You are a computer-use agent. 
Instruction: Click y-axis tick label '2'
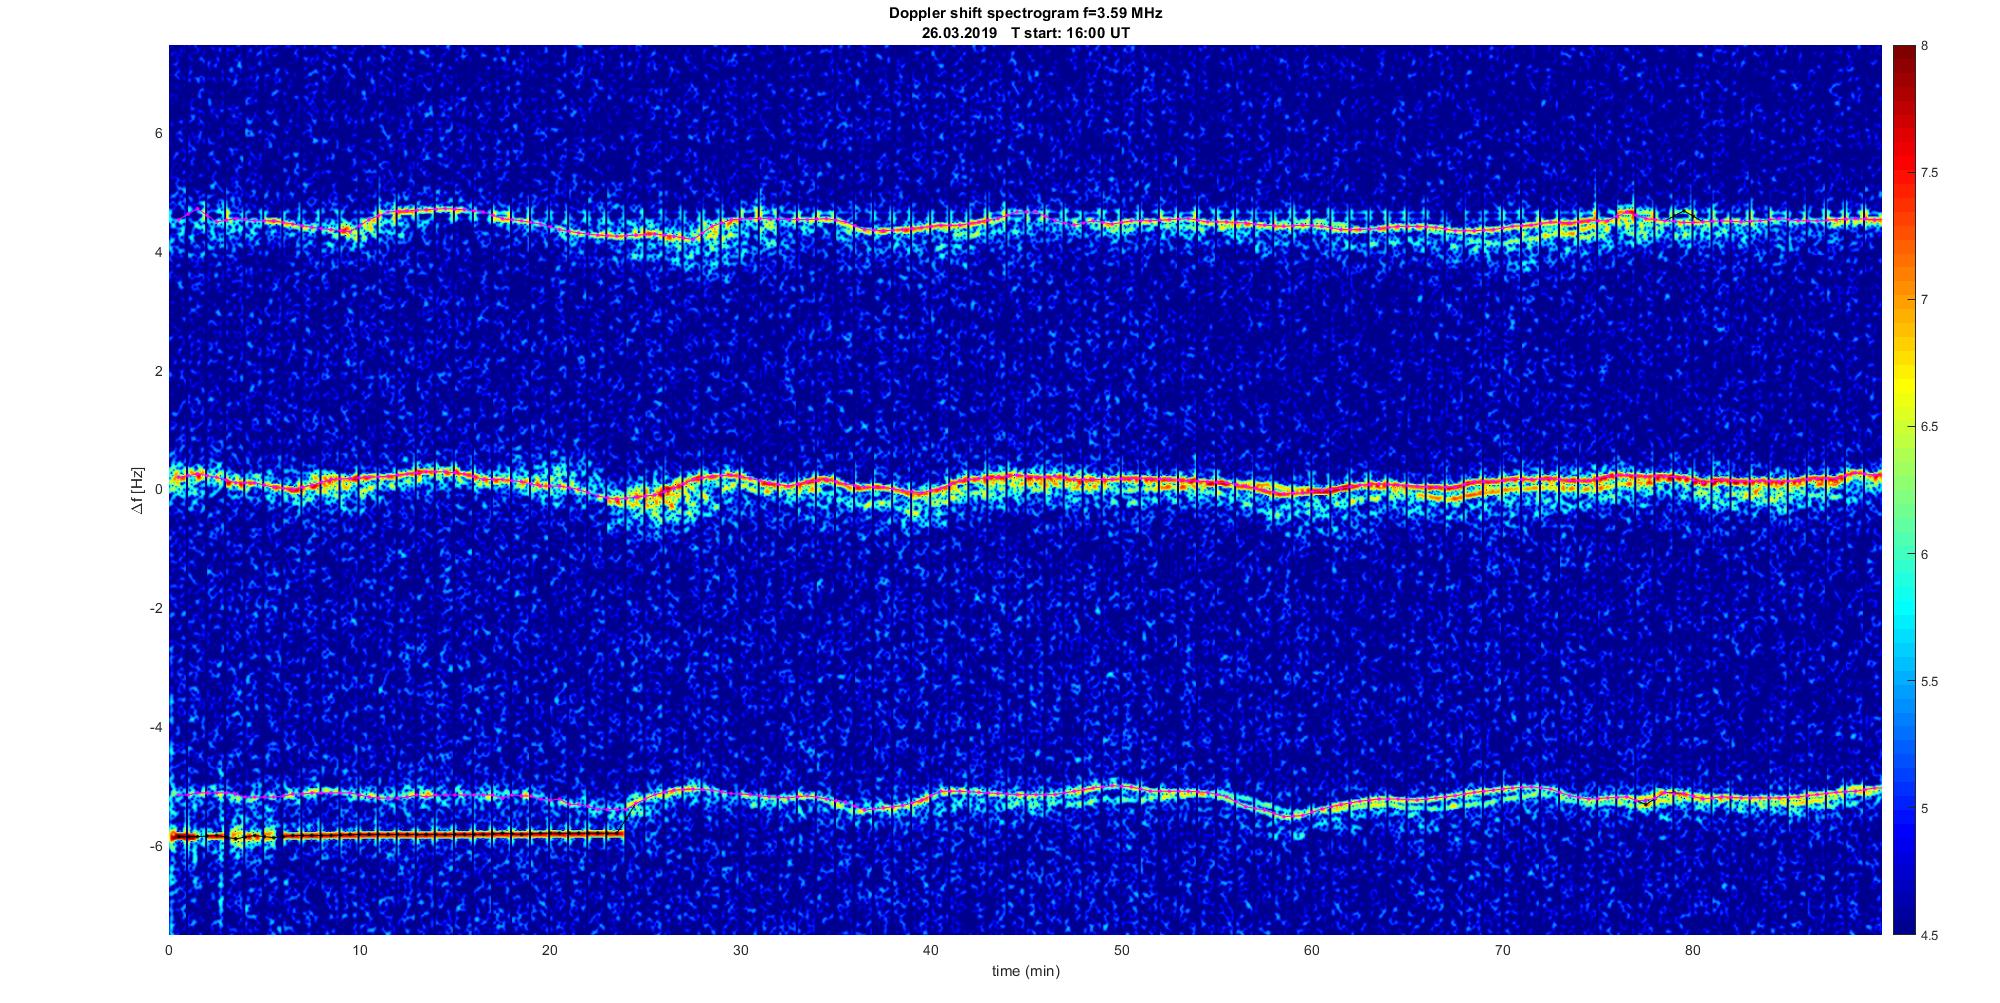click(158, 371)
